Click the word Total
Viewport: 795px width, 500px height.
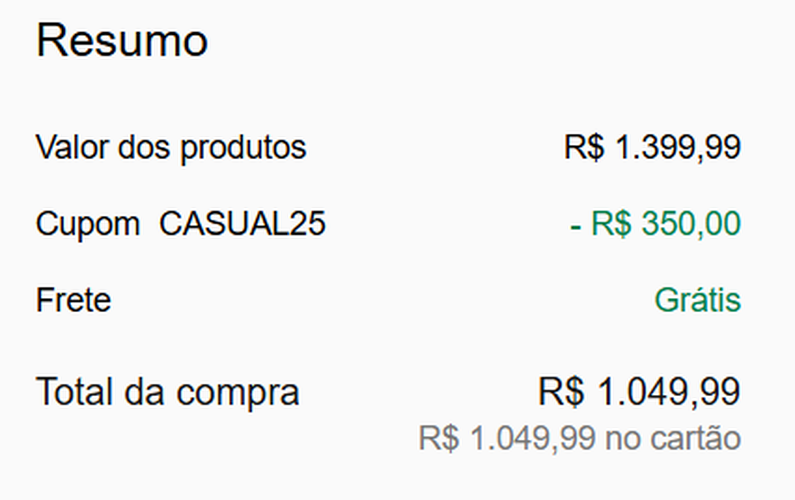pyautogui.click(x=76, y=392)
